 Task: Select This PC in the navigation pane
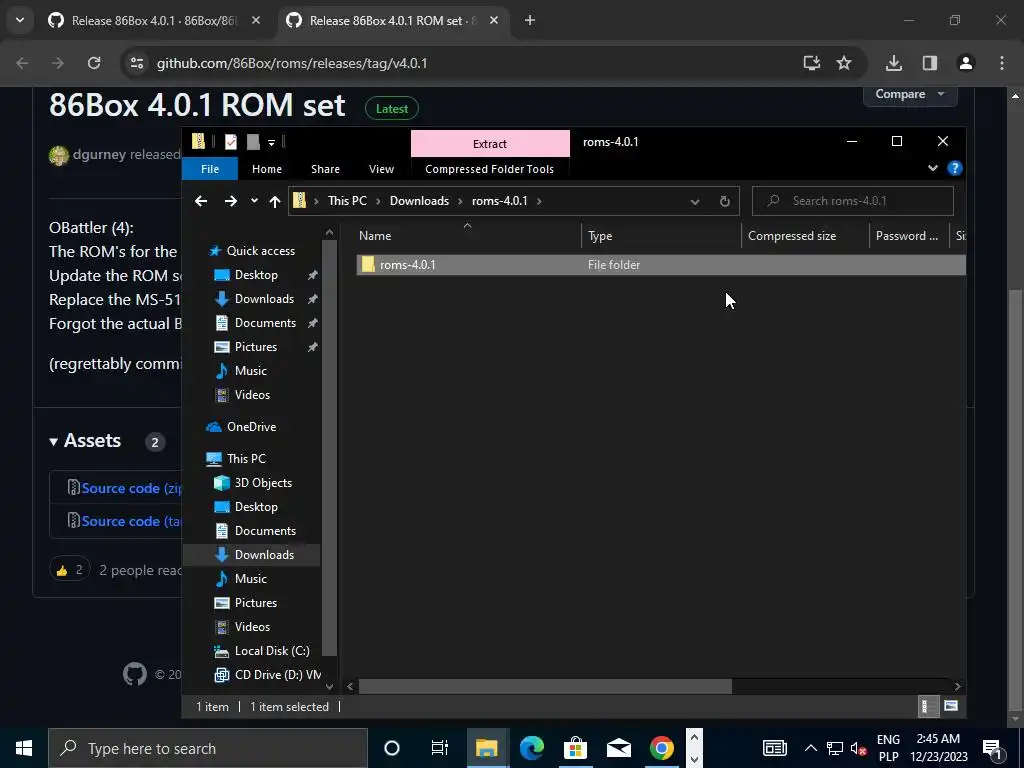pyautogui.click(x=246, y=459)
